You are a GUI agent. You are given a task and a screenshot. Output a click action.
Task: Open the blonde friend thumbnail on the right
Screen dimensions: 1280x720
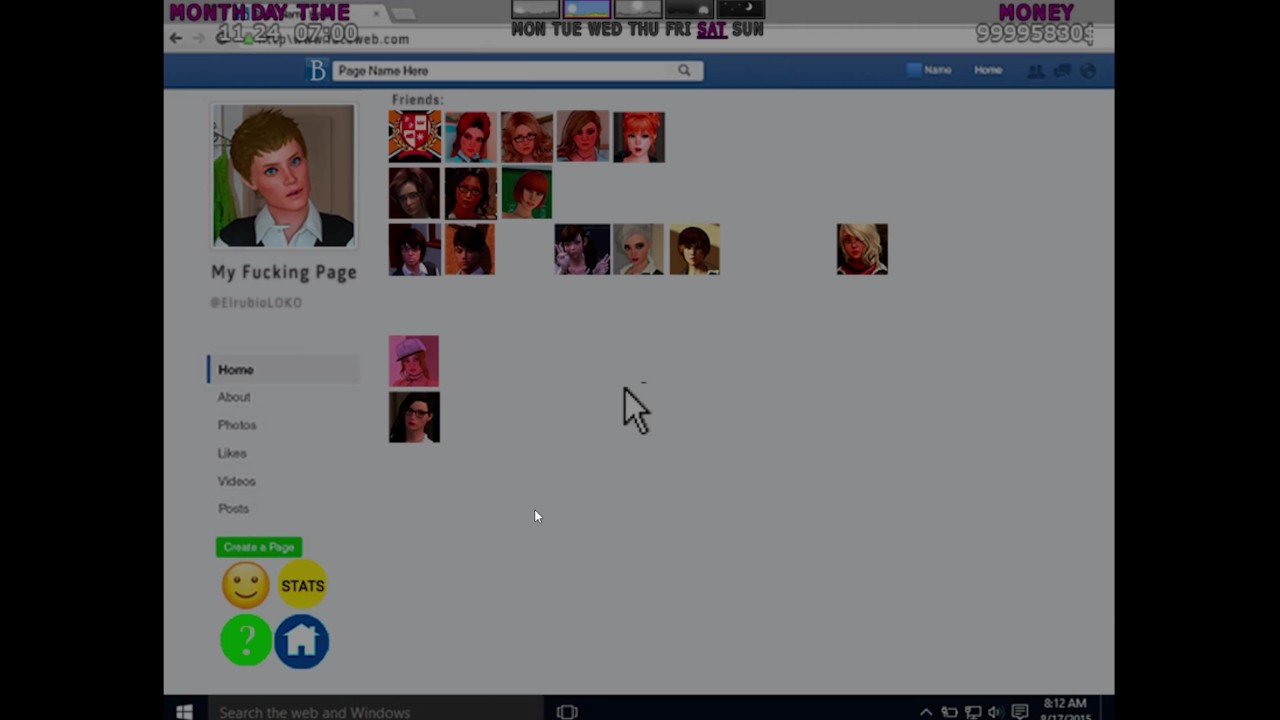[x=862, y=249]
